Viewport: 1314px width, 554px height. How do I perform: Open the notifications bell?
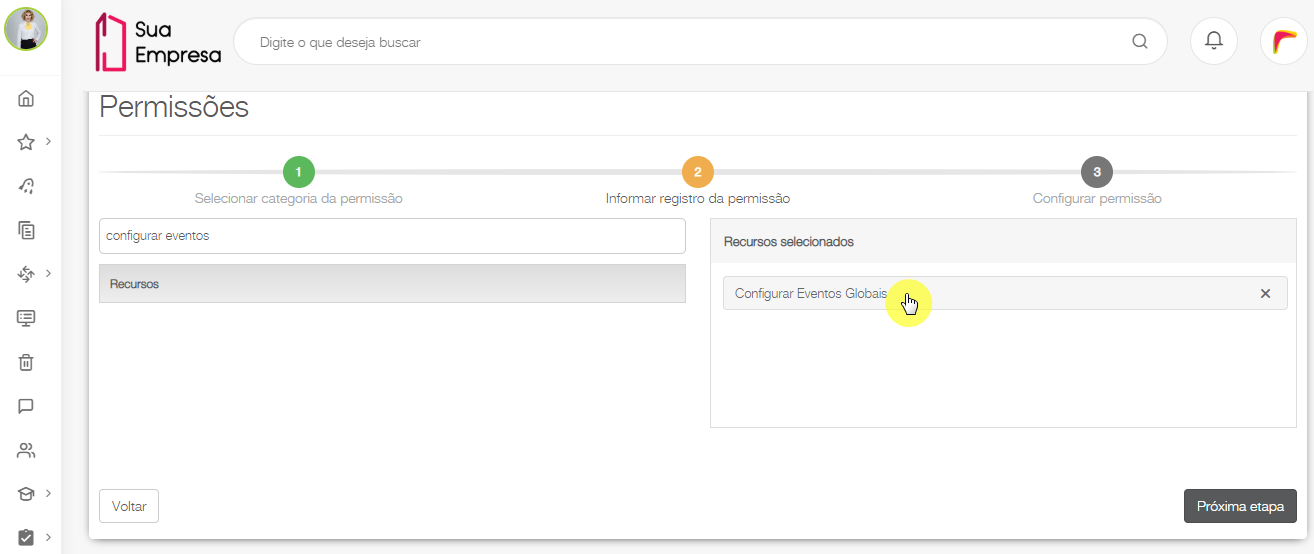click(1214, 41)
